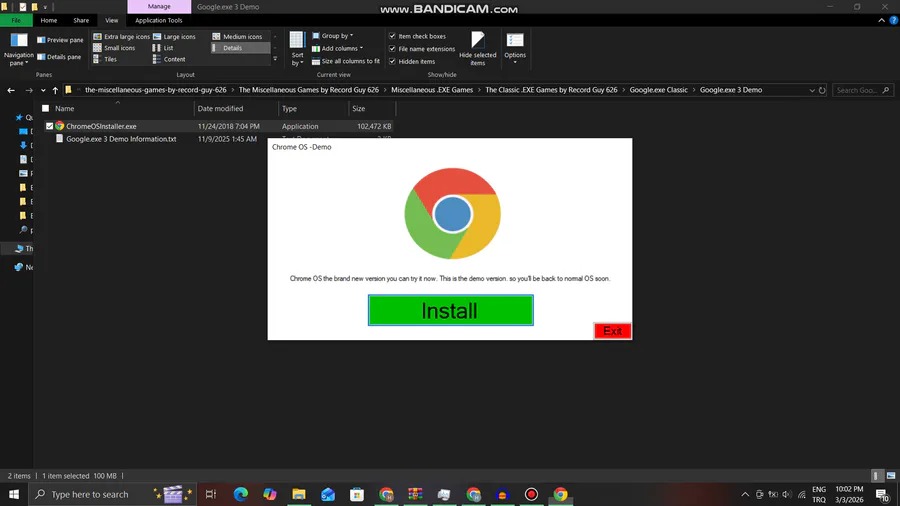This screenshot has height=506, width=900.
Task: Click the Google.exe Classic breadcrumb
Action: [x=658, y=90]
